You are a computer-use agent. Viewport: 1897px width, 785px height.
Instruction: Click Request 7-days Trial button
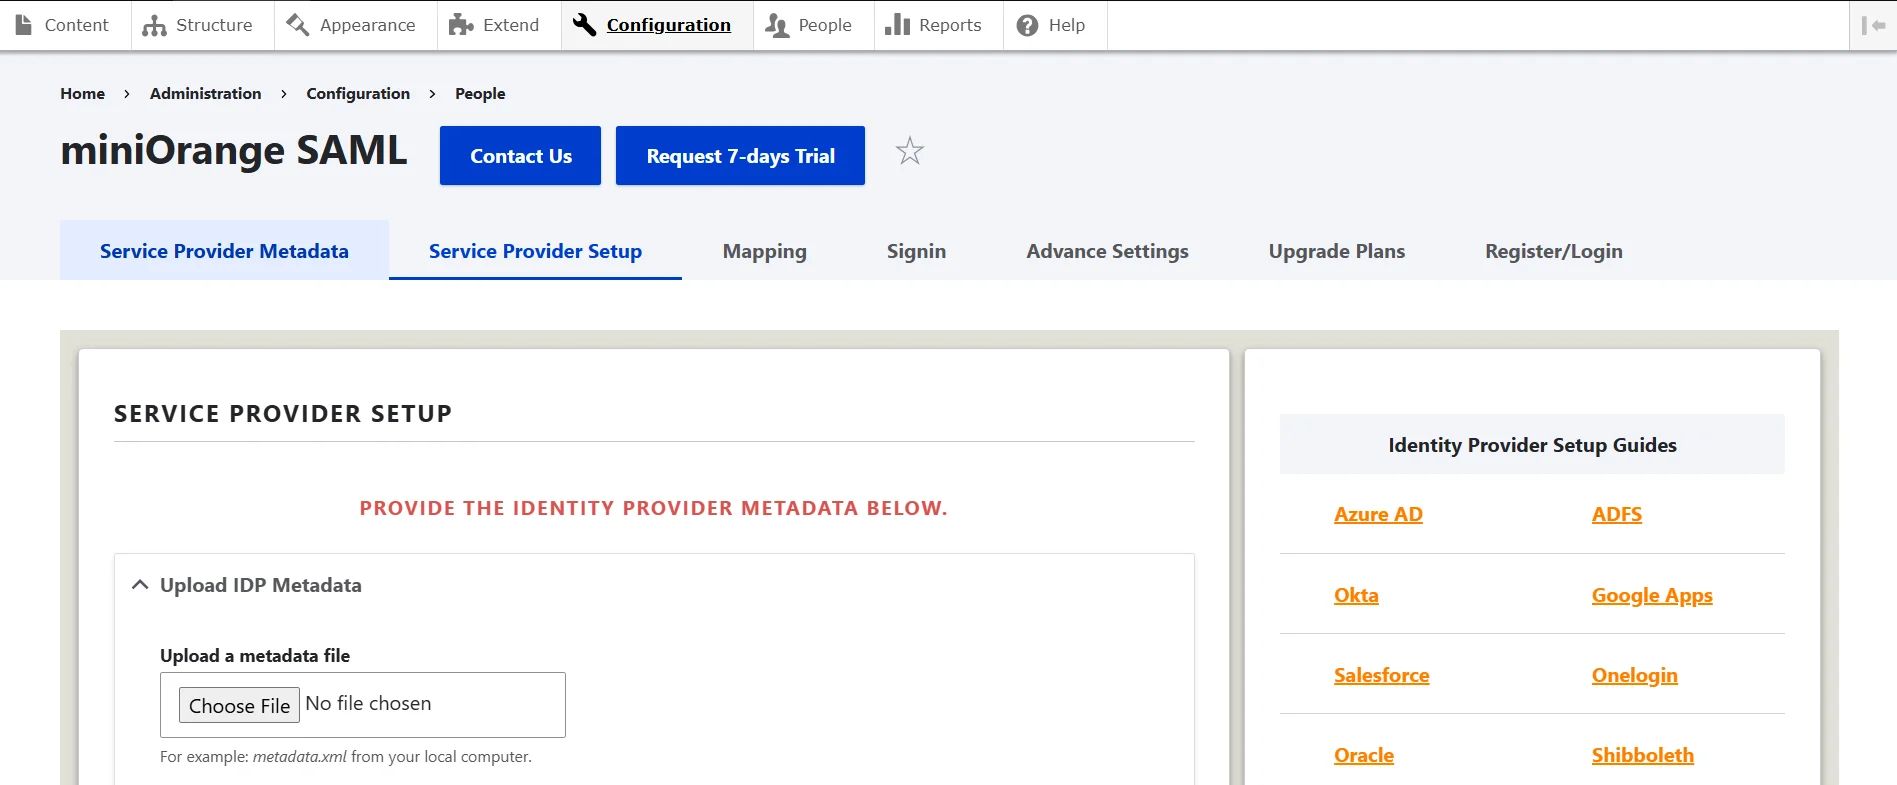[740, 156]
